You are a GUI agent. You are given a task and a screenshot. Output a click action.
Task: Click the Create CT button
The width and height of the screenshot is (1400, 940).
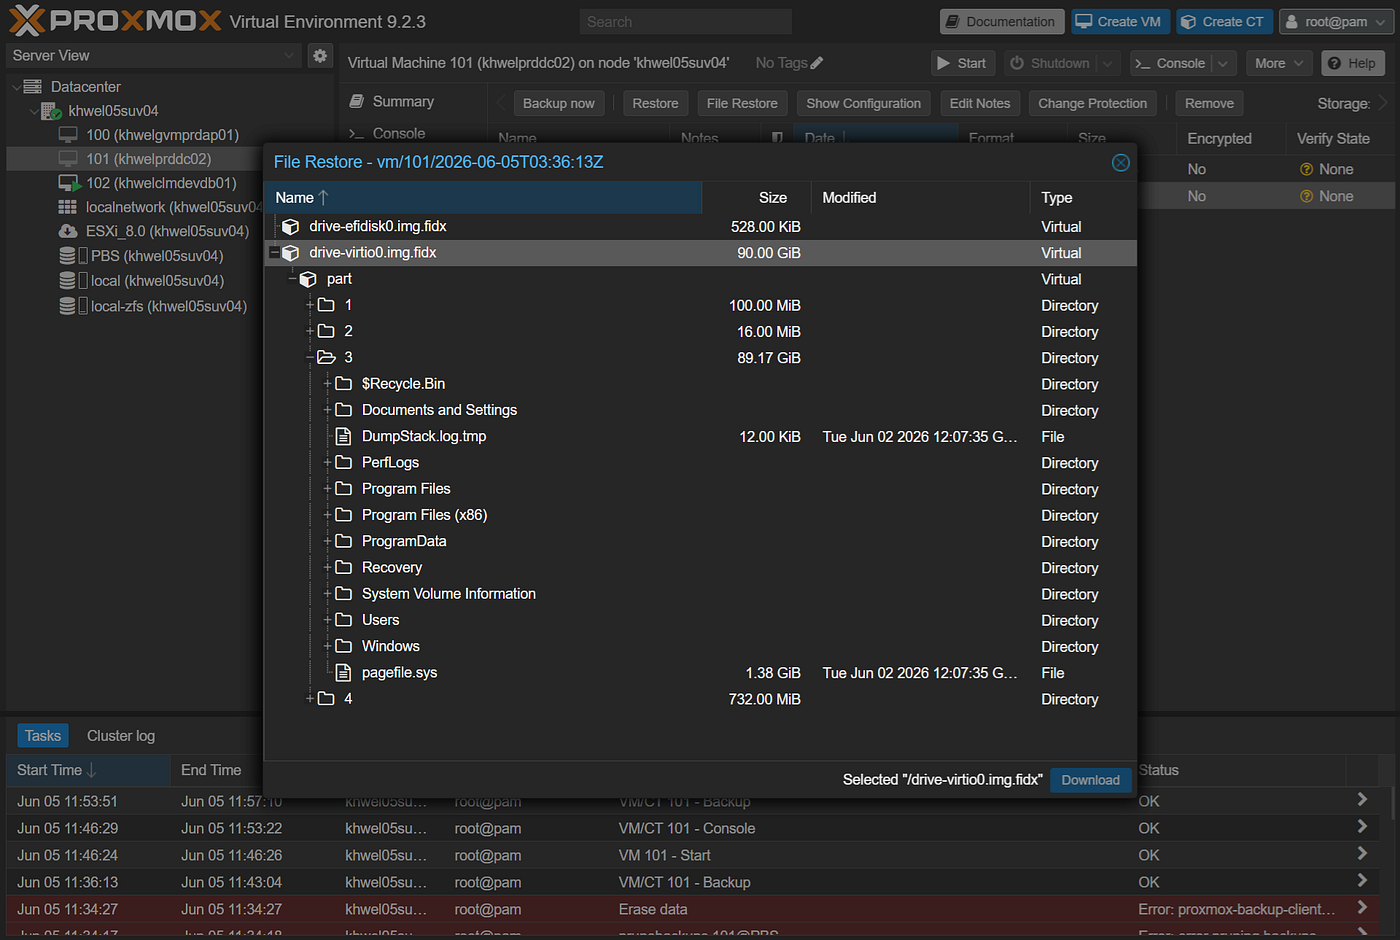click(x=1223, y=22)
